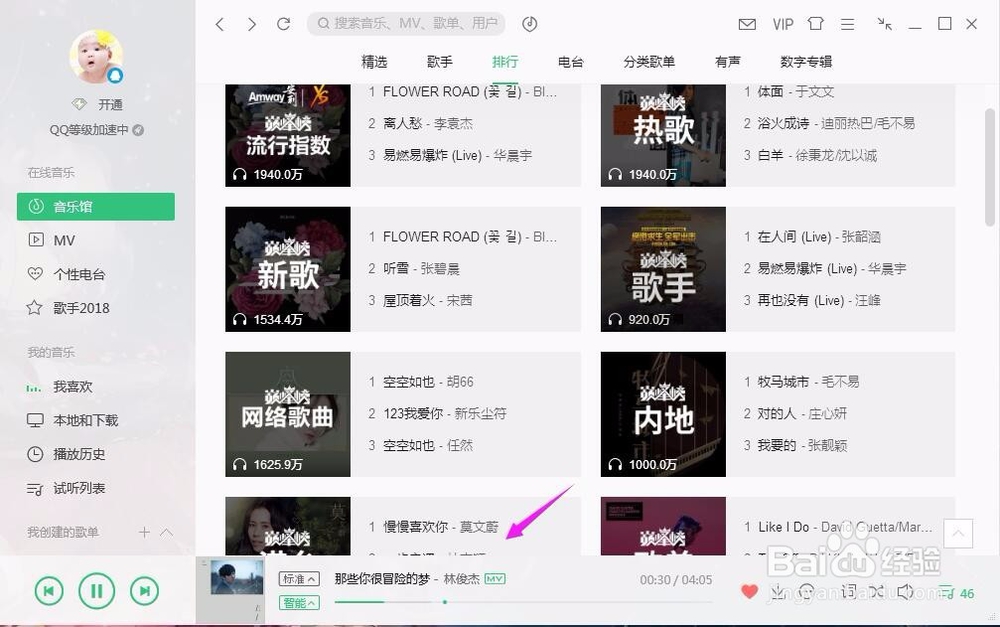The width and height of the screenshot is (1000, 627).
Task: Click song 在人间 (Live) - 张韶涵
Action: coord(819,237)
